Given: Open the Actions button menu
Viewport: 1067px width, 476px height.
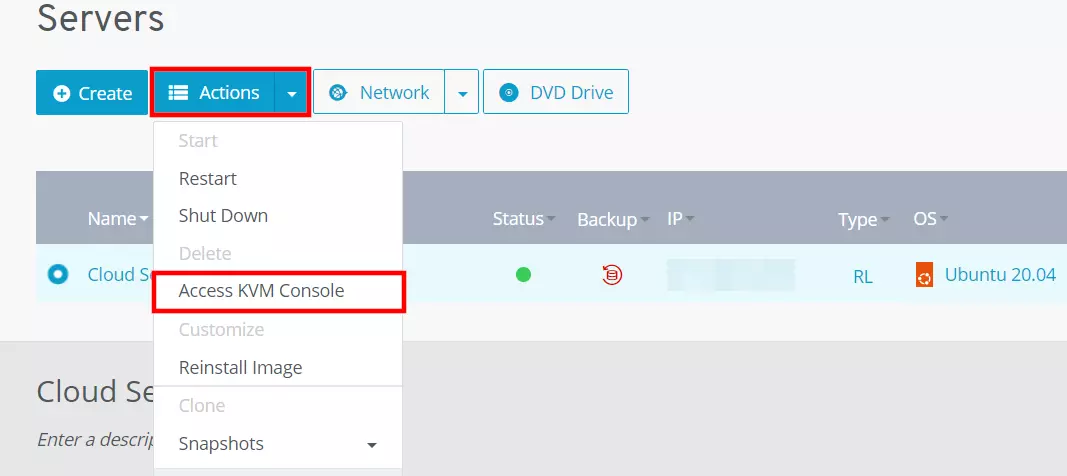Looking at the screenshot, I should (x=214, y=92).
